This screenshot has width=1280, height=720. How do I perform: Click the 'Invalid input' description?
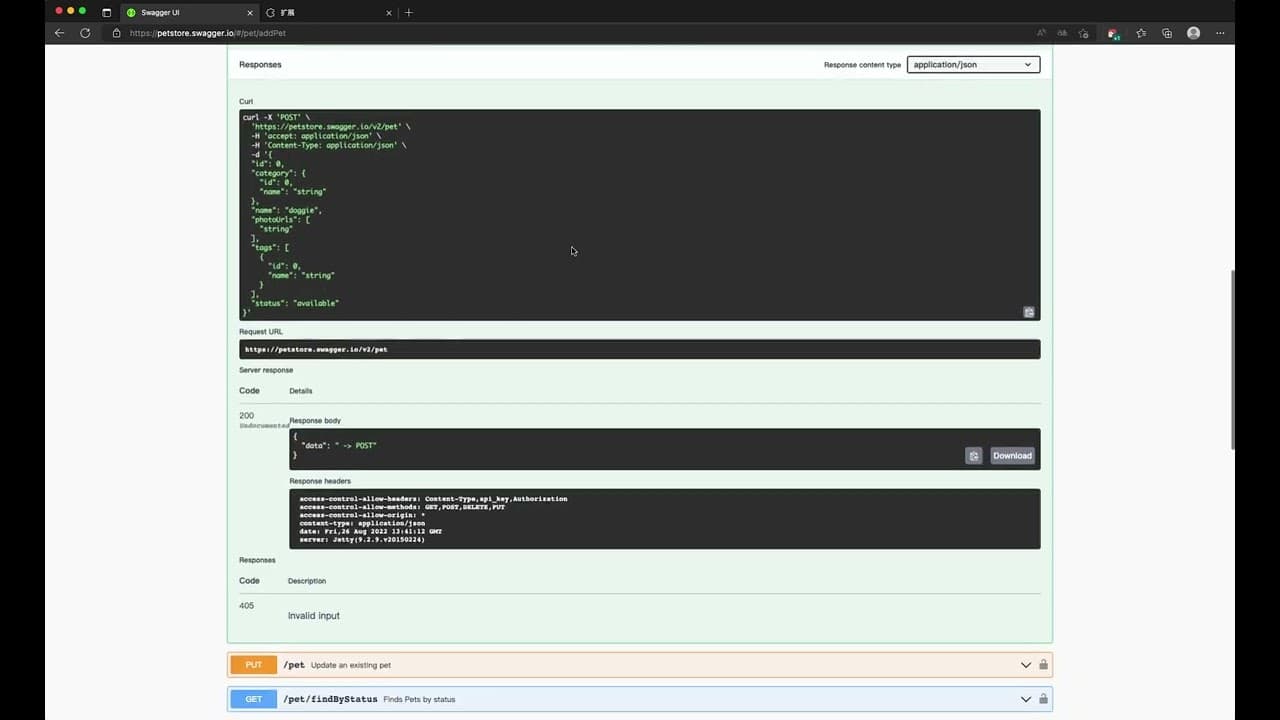pyautogui.click(x=314, y=616)
